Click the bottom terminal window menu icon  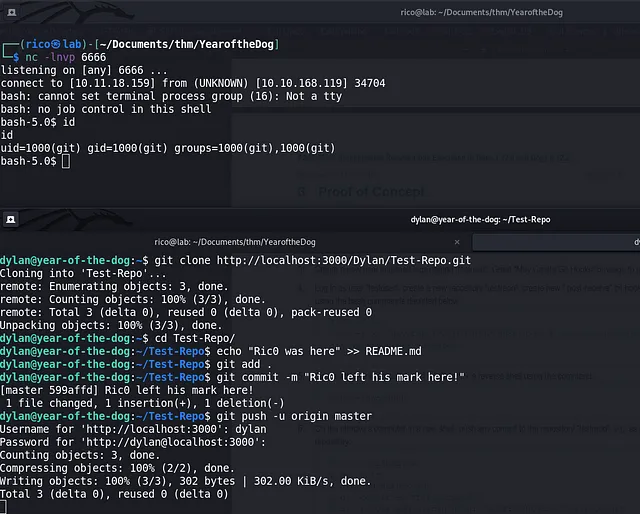pos(10,219)
